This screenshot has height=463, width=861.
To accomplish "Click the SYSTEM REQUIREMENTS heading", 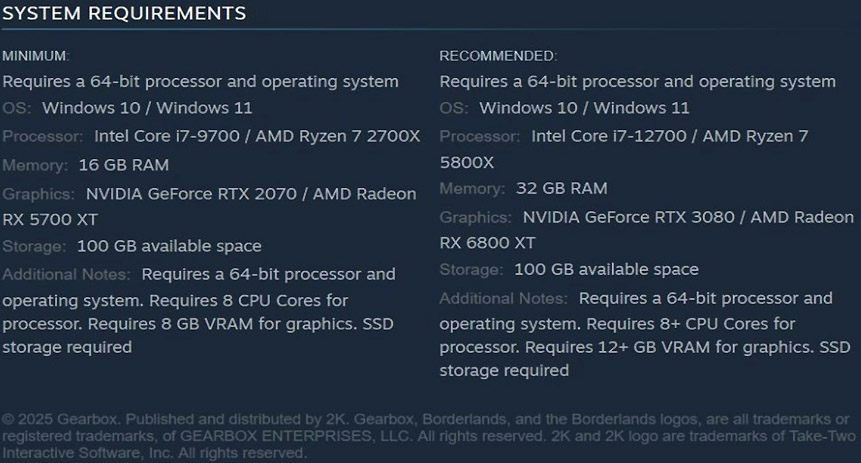I will pyautogui.click(x=124, y=13).
